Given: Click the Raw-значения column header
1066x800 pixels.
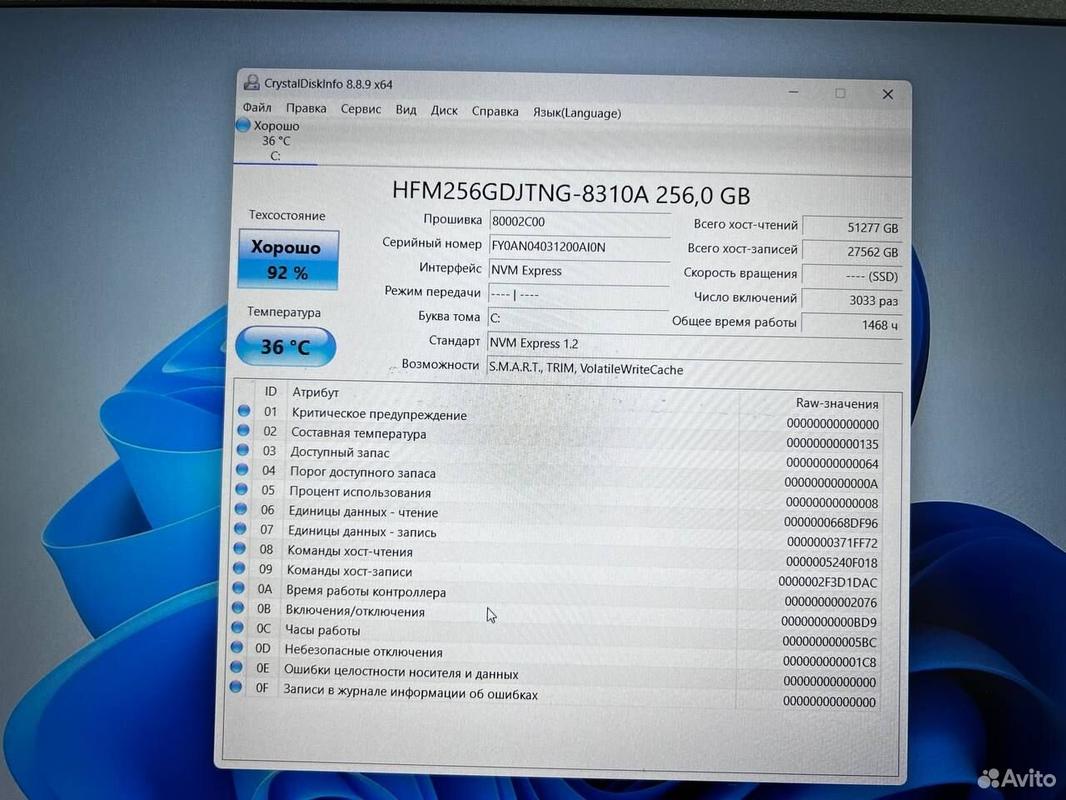Looking at the screenshot, I should tap(837, 403).
